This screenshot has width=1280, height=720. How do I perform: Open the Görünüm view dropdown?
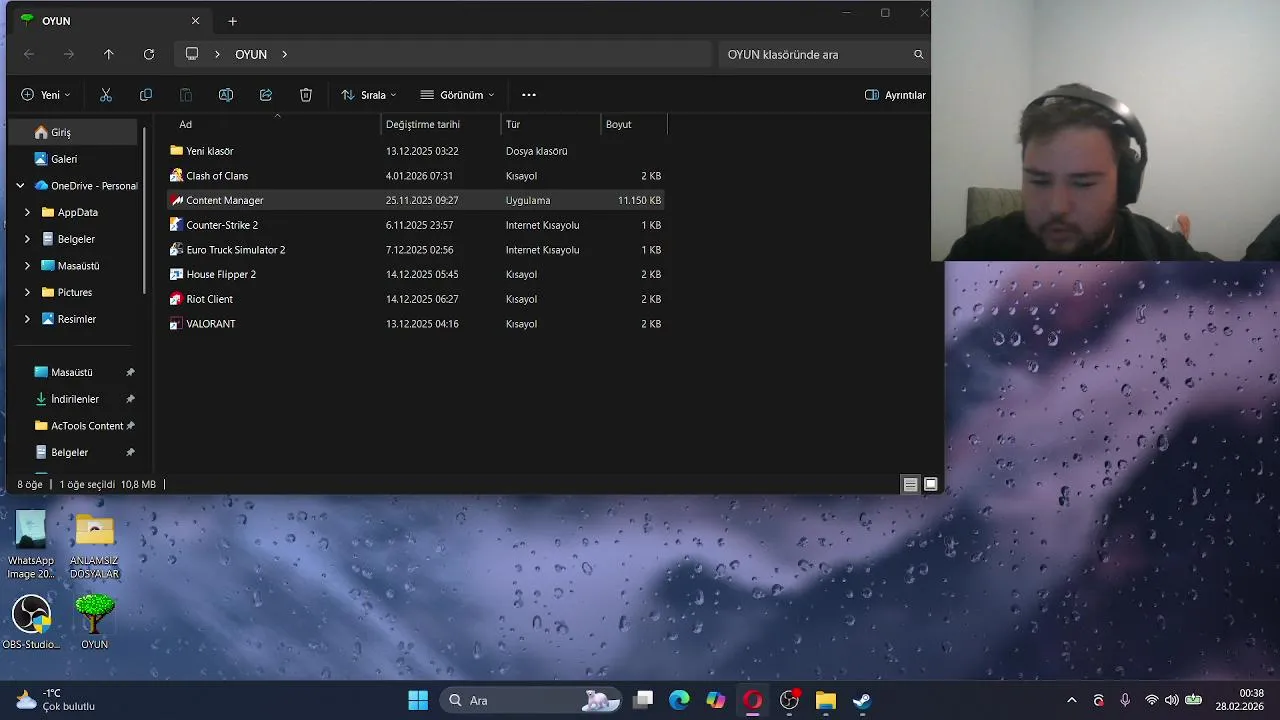(x=457, y=95)
